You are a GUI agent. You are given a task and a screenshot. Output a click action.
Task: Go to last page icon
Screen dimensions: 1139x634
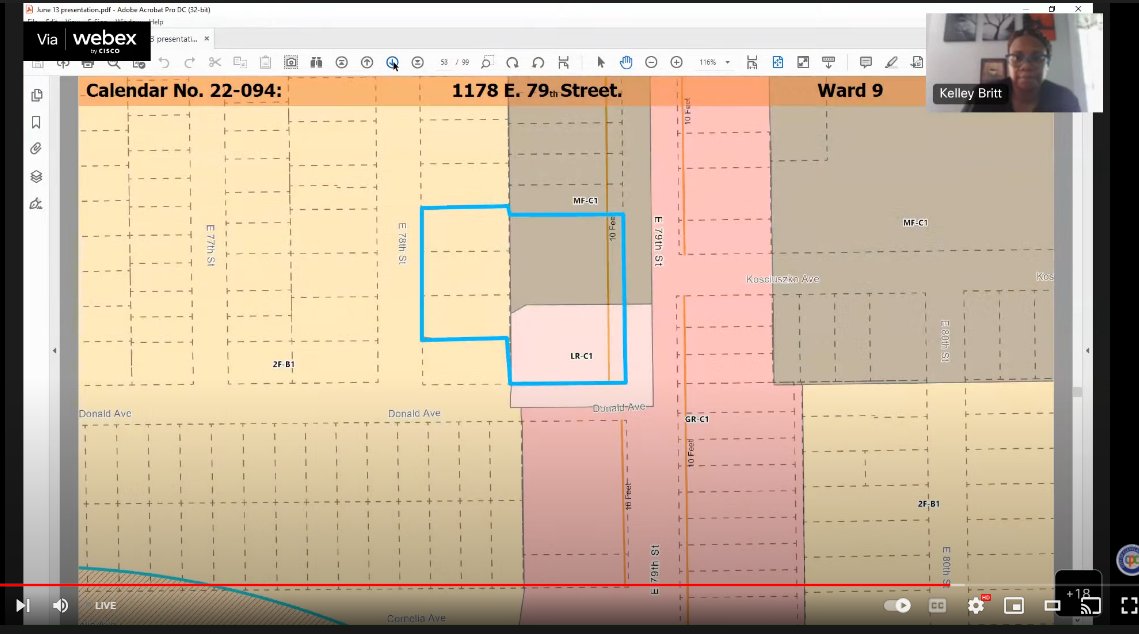(418, 62)
